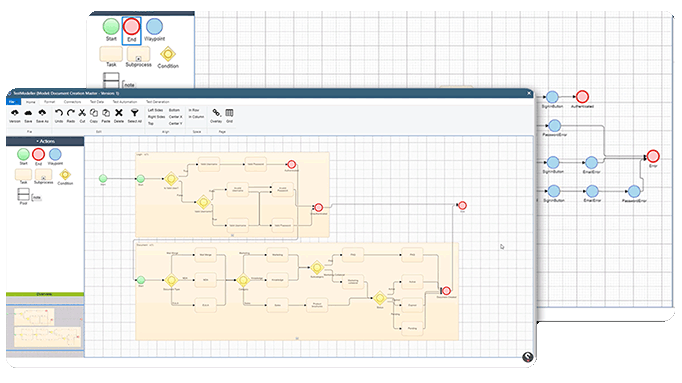The image size is (682, 383).
Task: Space the selection In Column
Action: tap(196, 117)
